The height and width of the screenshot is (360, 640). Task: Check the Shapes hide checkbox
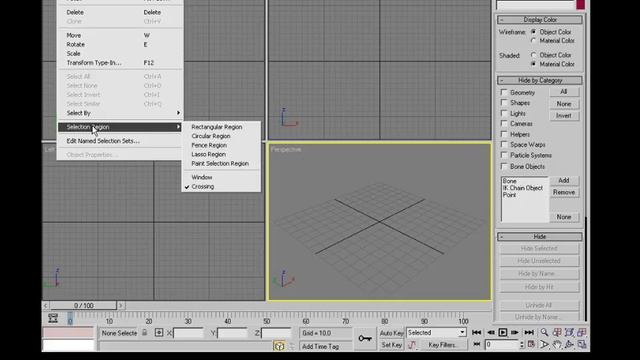pos(504,102)
